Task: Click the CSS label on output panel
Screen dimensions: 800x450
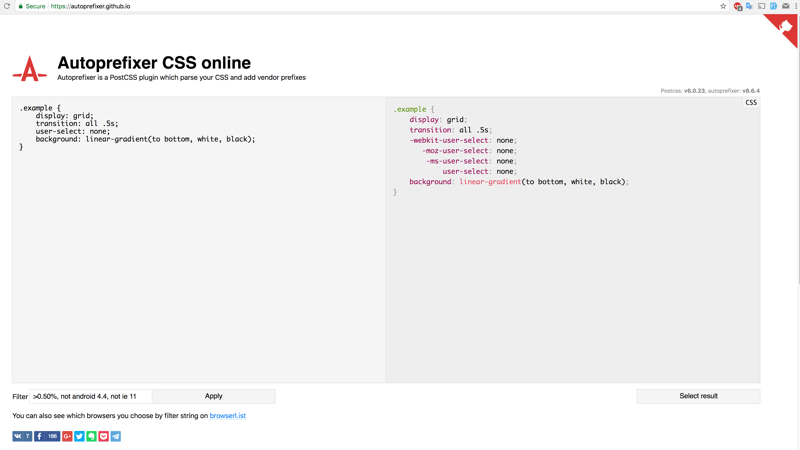Action: click(x=751, y=102)
